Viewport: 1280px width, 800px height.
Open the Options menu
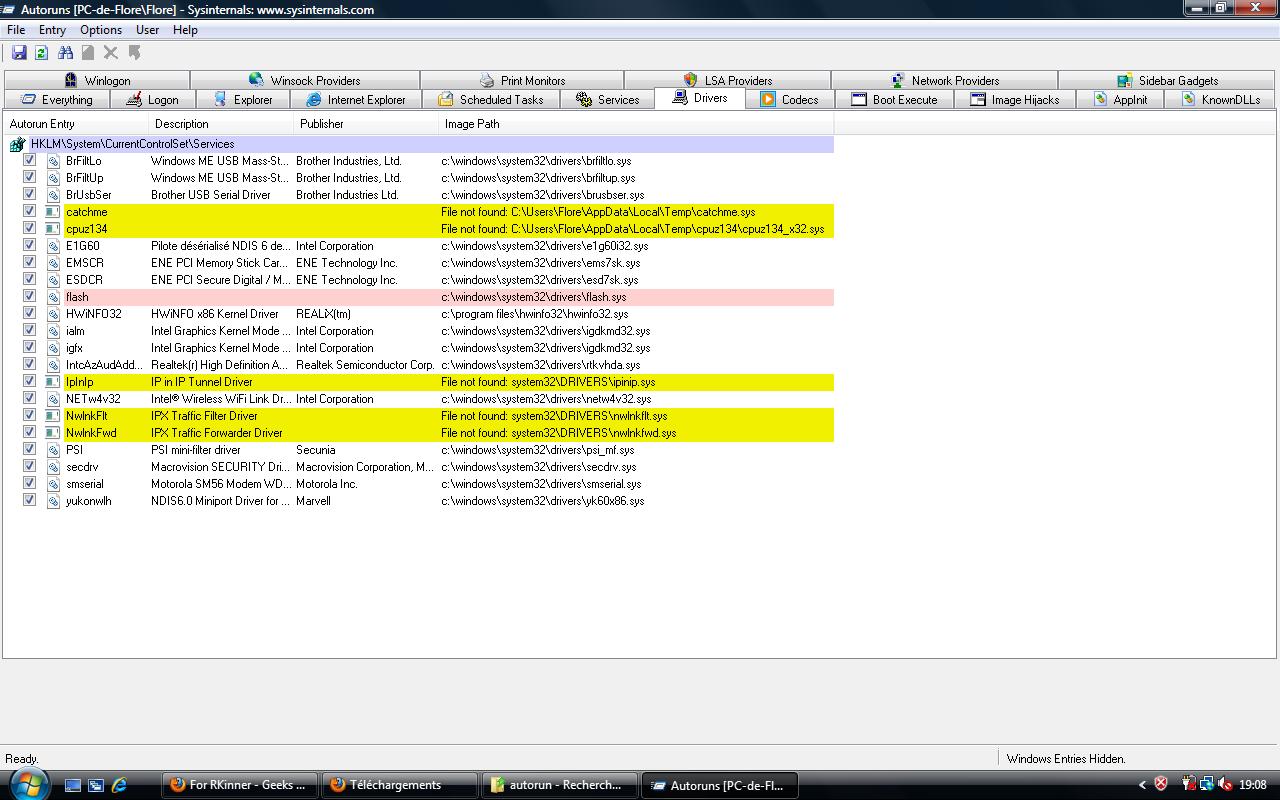tap(101, 30)
